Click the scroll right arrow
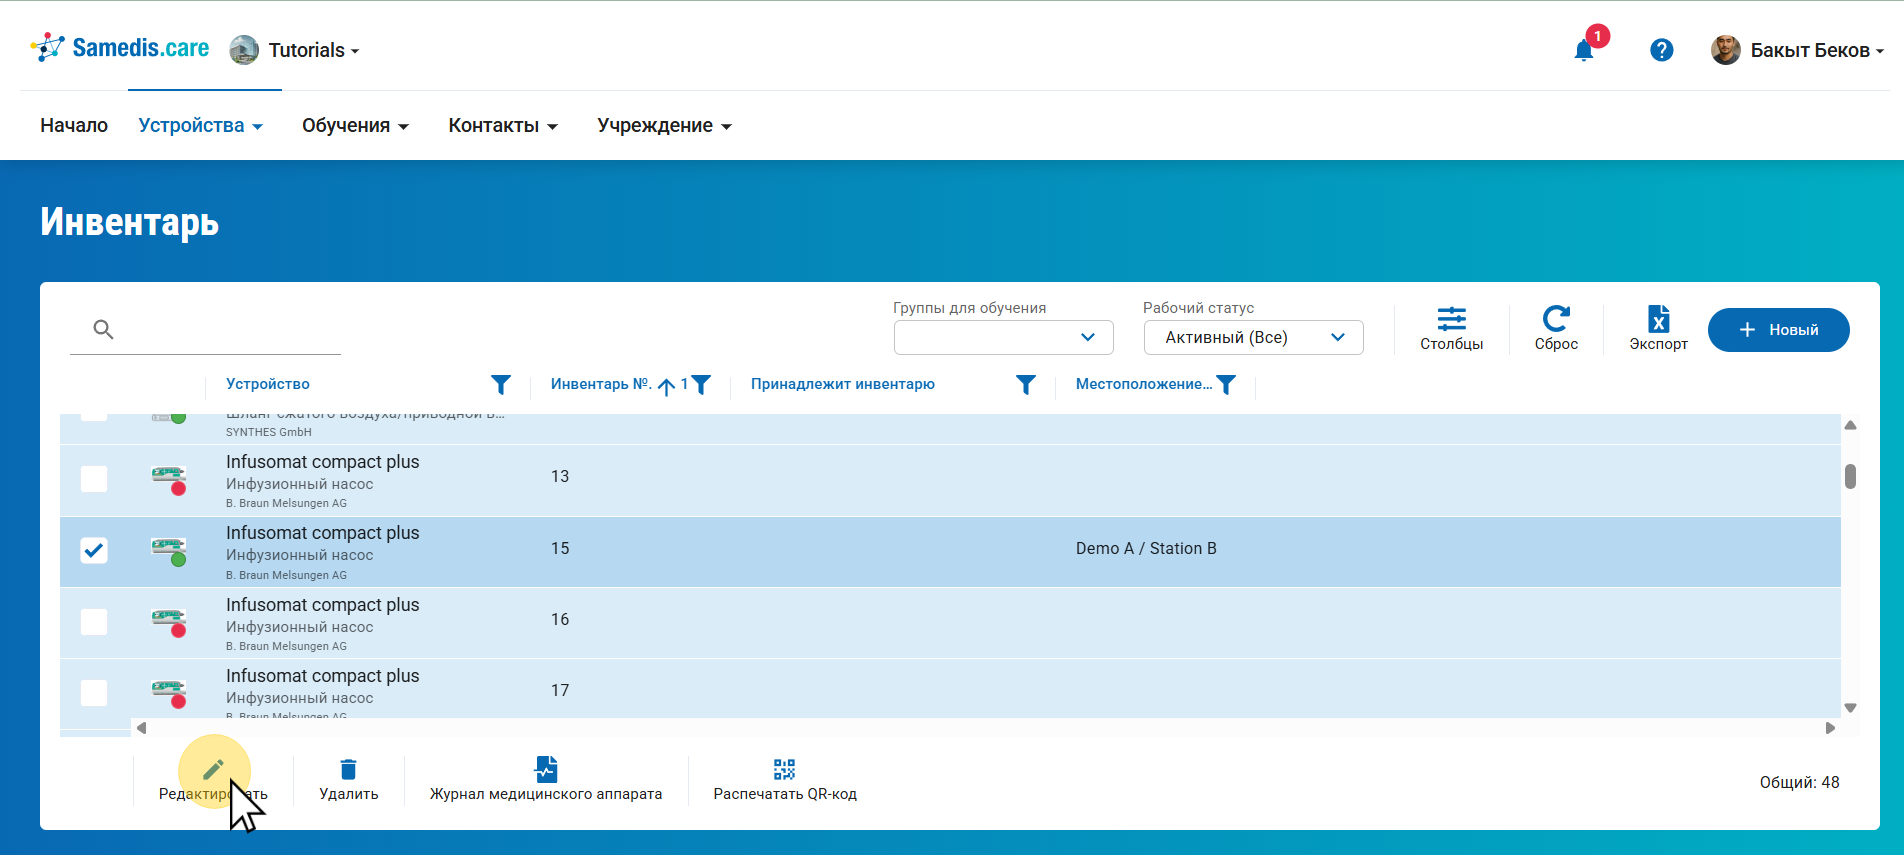 (x=1830, y=728)
